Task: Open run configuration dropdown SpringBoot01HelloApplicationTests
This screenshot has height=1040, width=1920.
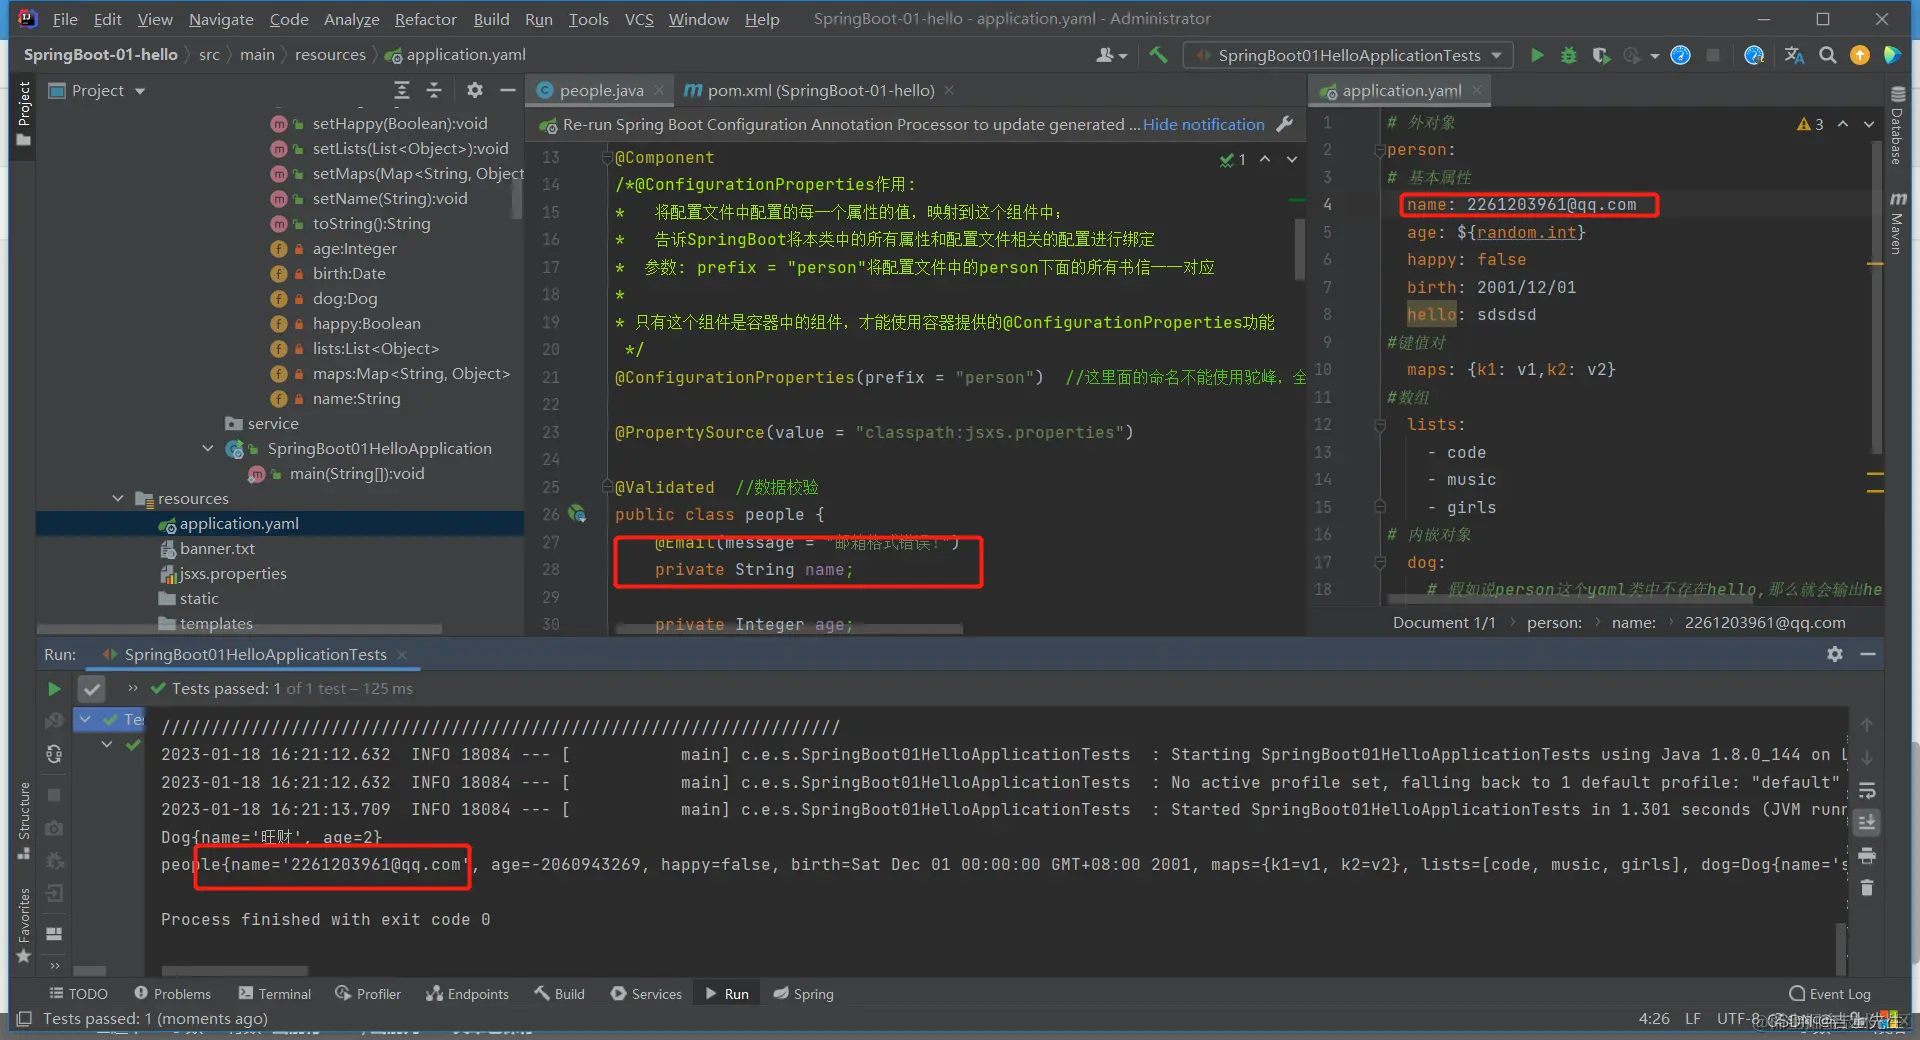Action: pyautogui.click(x=1348, y=55)
